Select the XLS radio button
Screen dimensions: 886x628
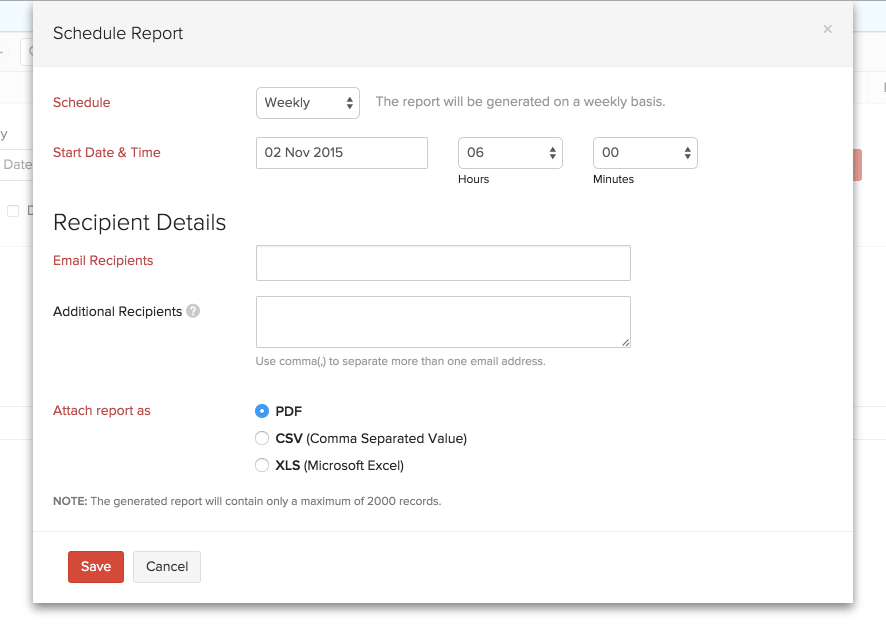tap(262, 465)
